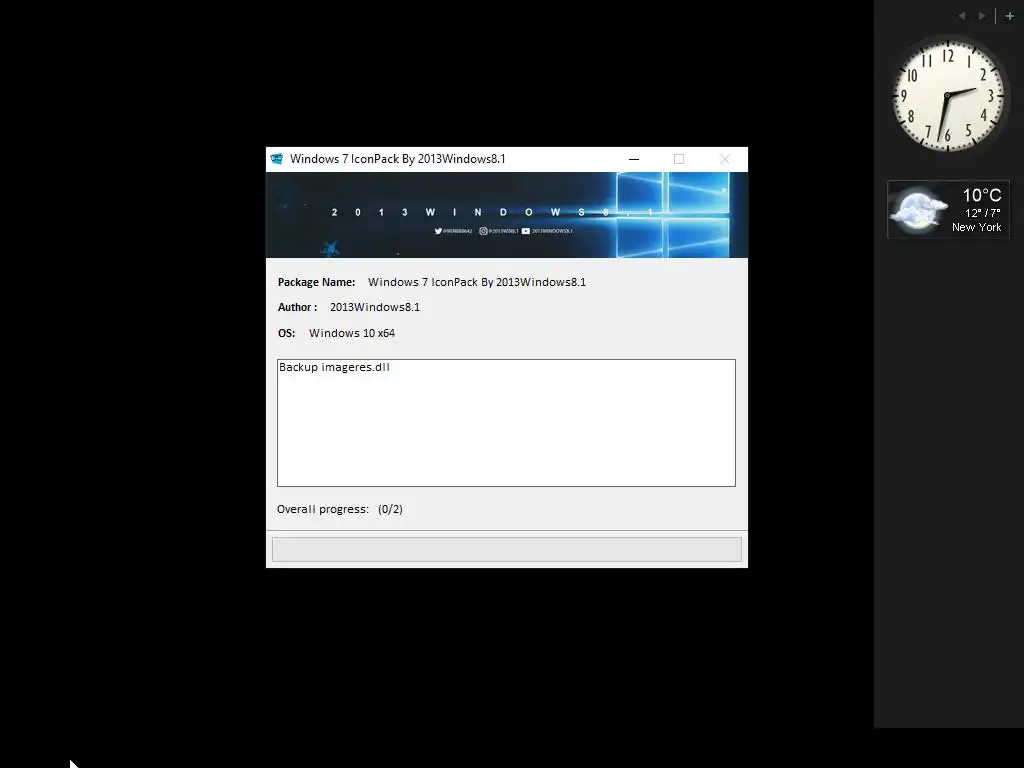This screenshot has height=768, width=1024.
Task: Open the weather gadget showing 10°C
Action: point(948,210)
